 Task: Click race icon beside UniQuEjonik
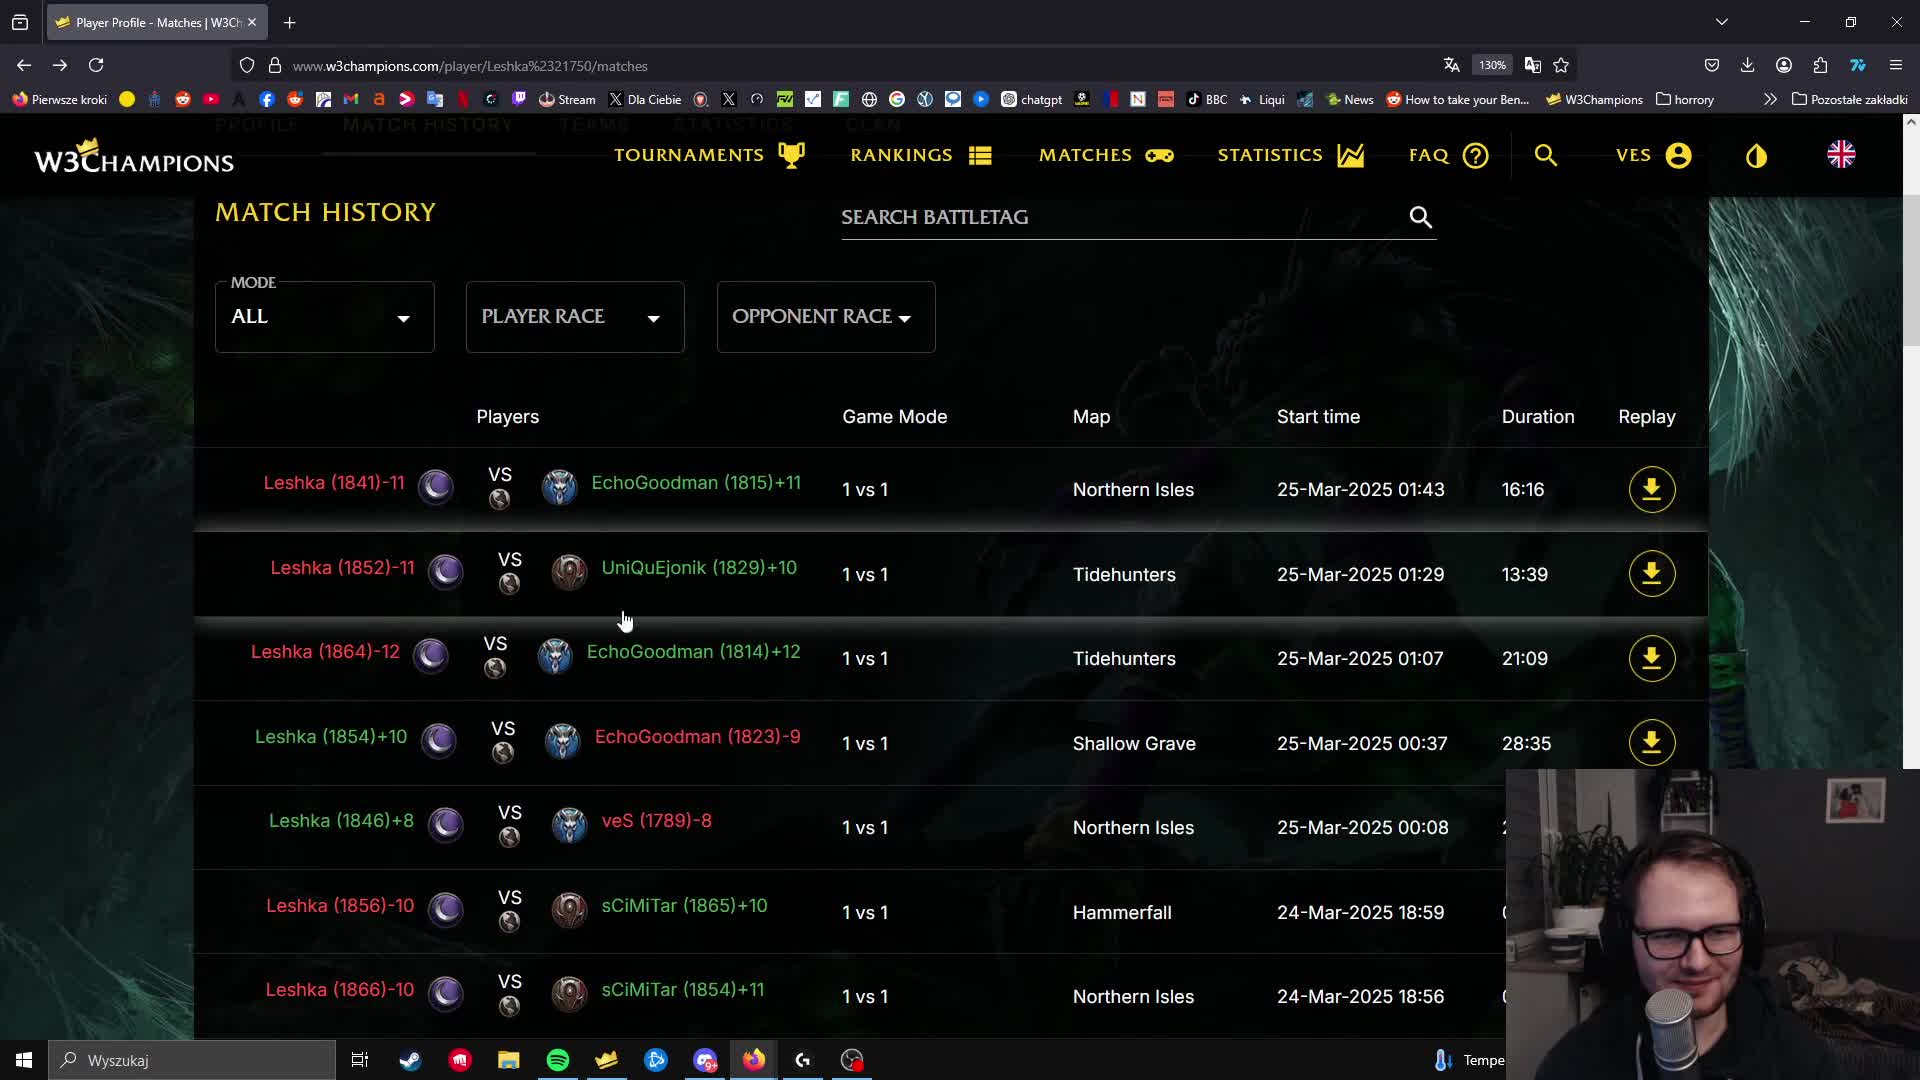pyautogui.click(x=569, y=571)
